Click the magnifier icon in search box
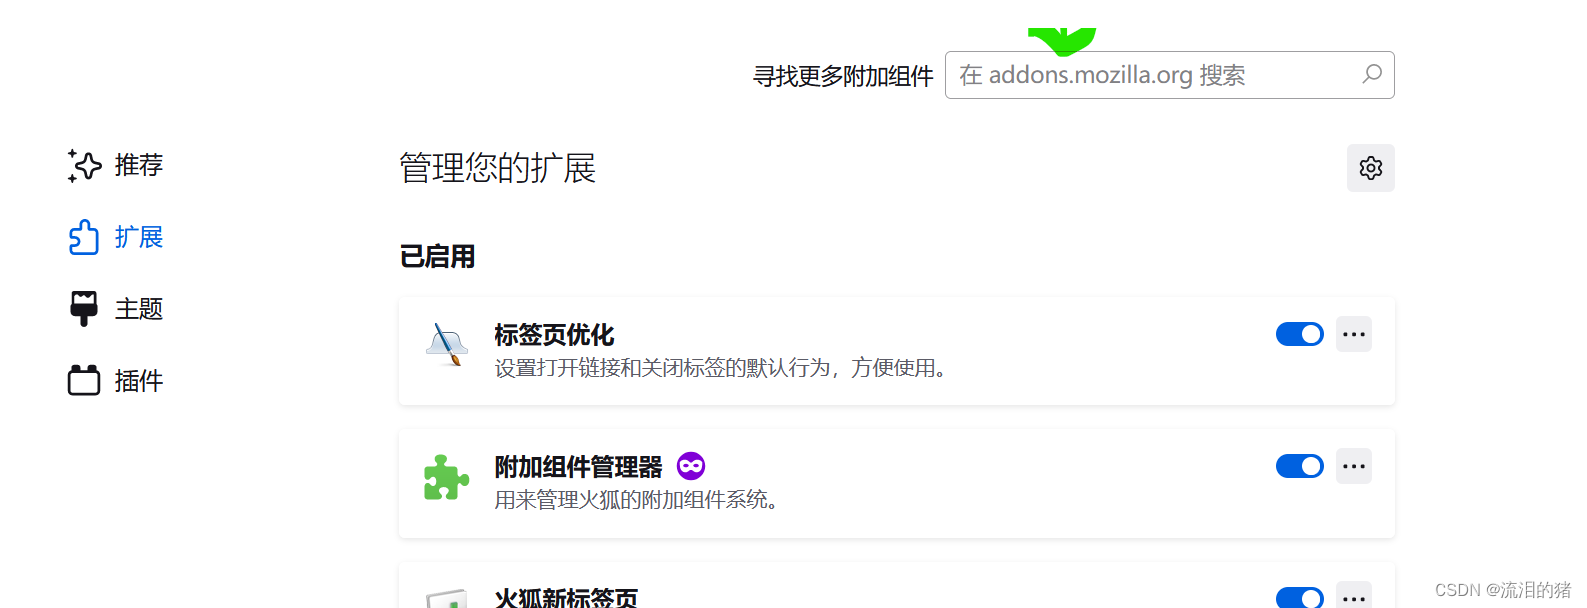 pyautogui.click(x=1372, y=74)
